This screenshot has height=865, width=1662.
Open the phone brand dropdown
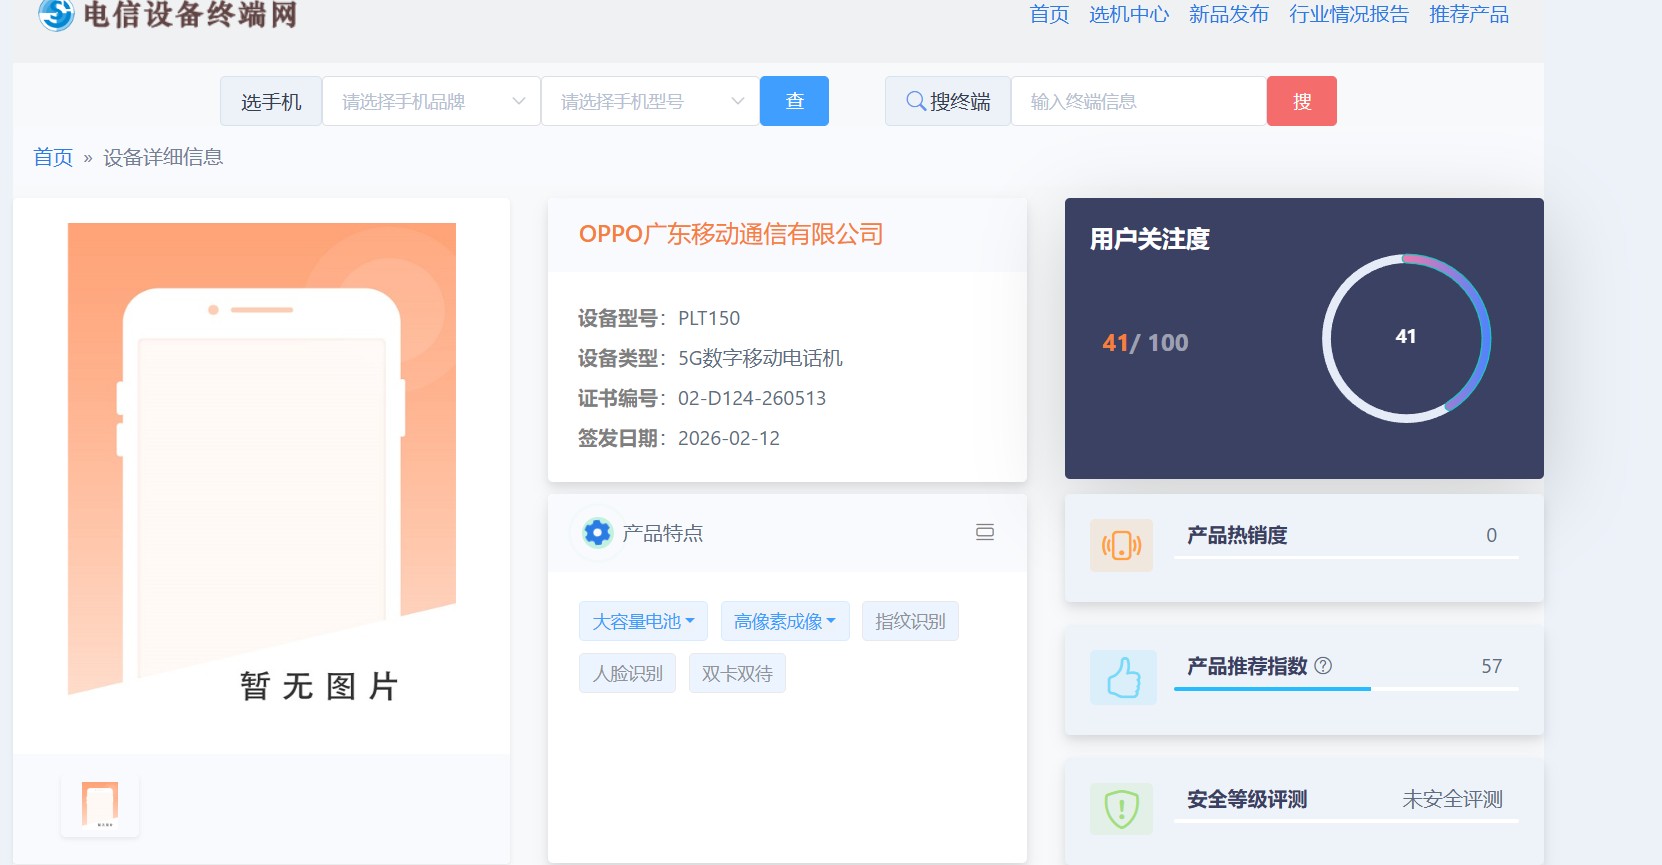pyautogui.click(x=431, y=101)
